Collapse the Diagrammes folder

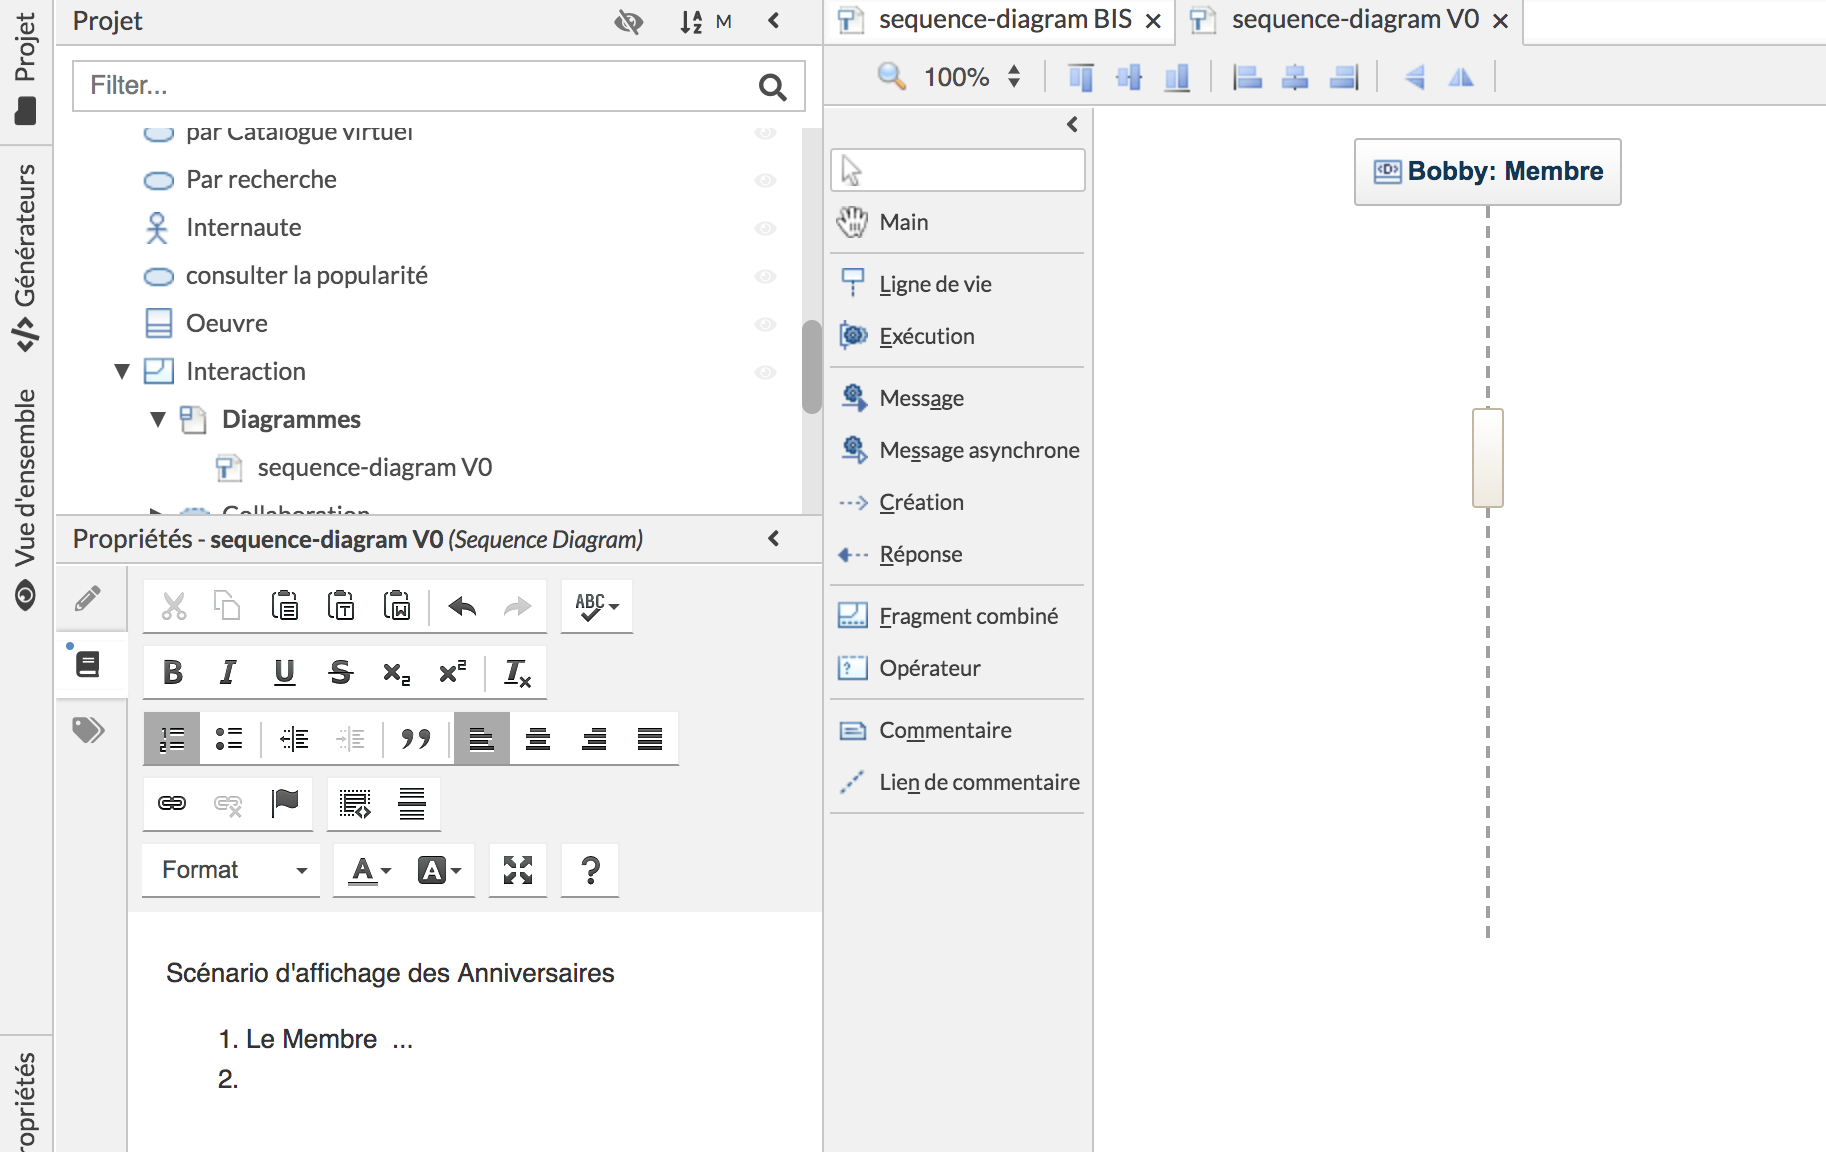coord(158,420)
